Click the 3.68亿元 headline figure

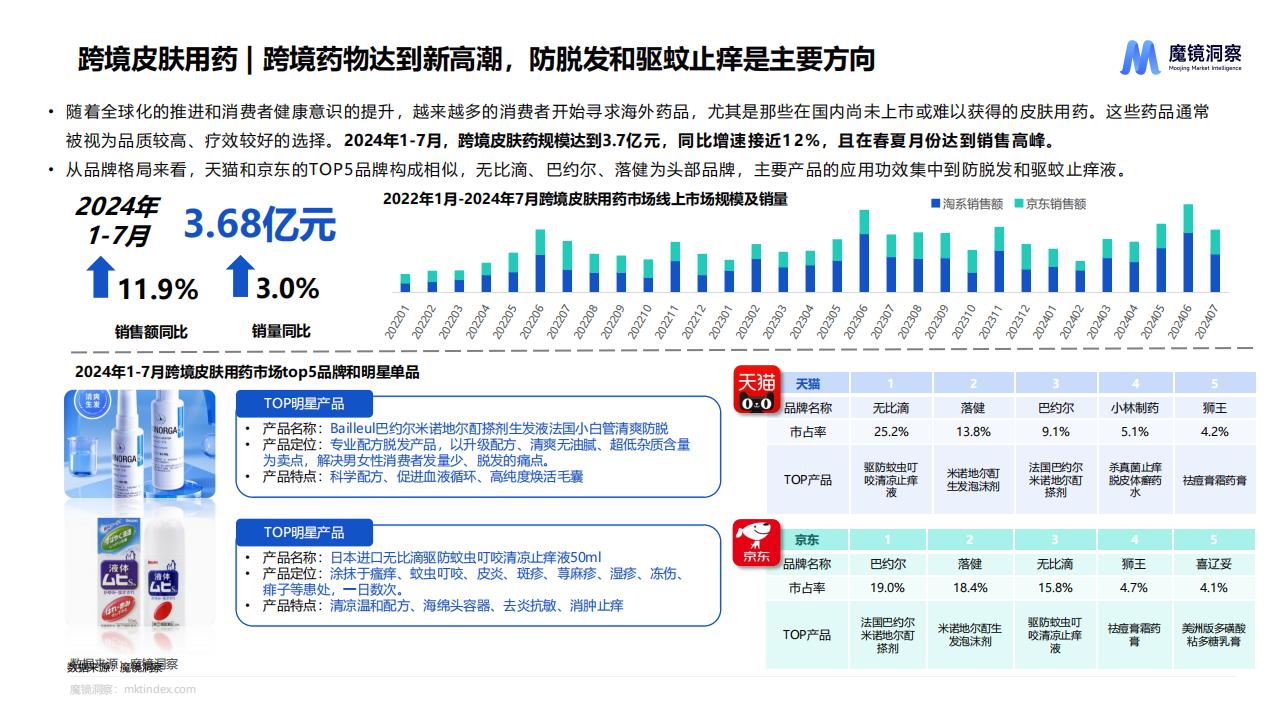(x=259, y=225)
